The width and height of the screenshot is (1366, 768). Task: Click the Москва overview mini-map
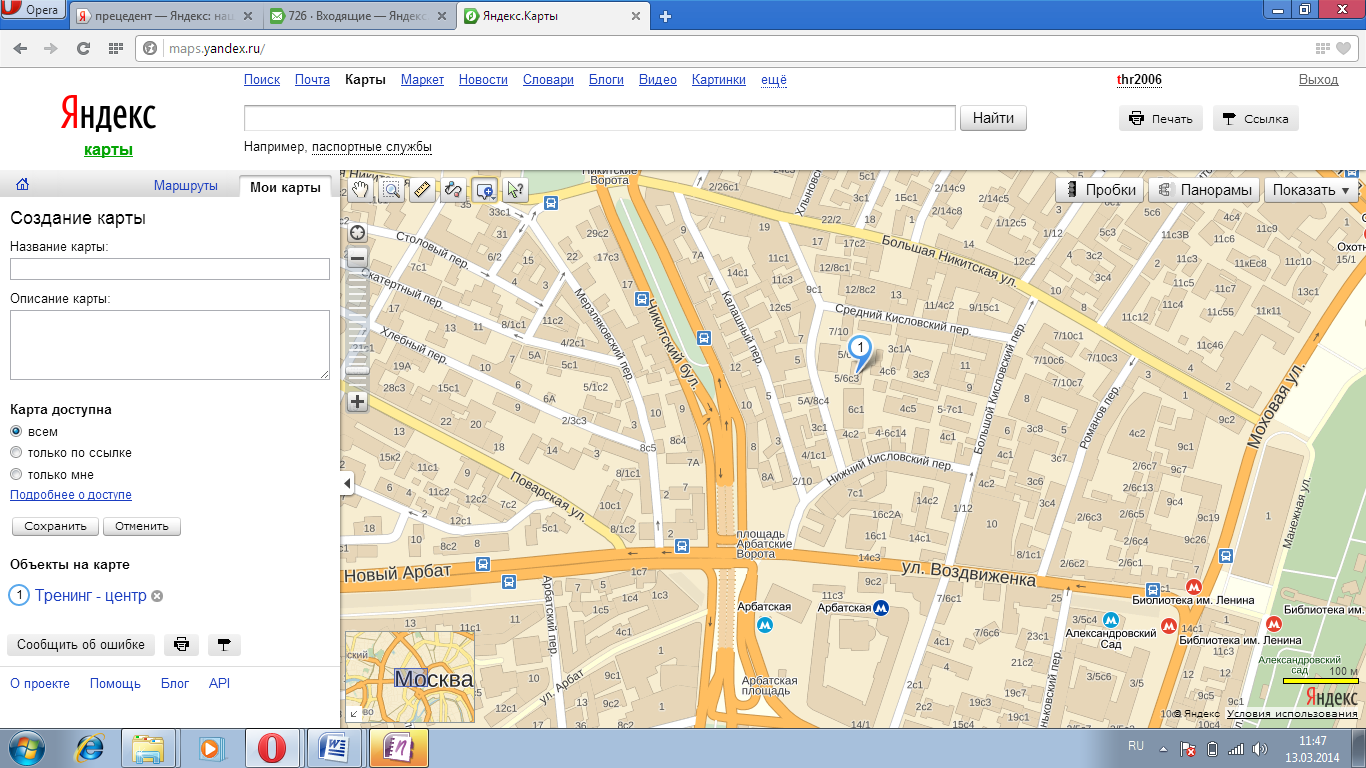[409, 676]
